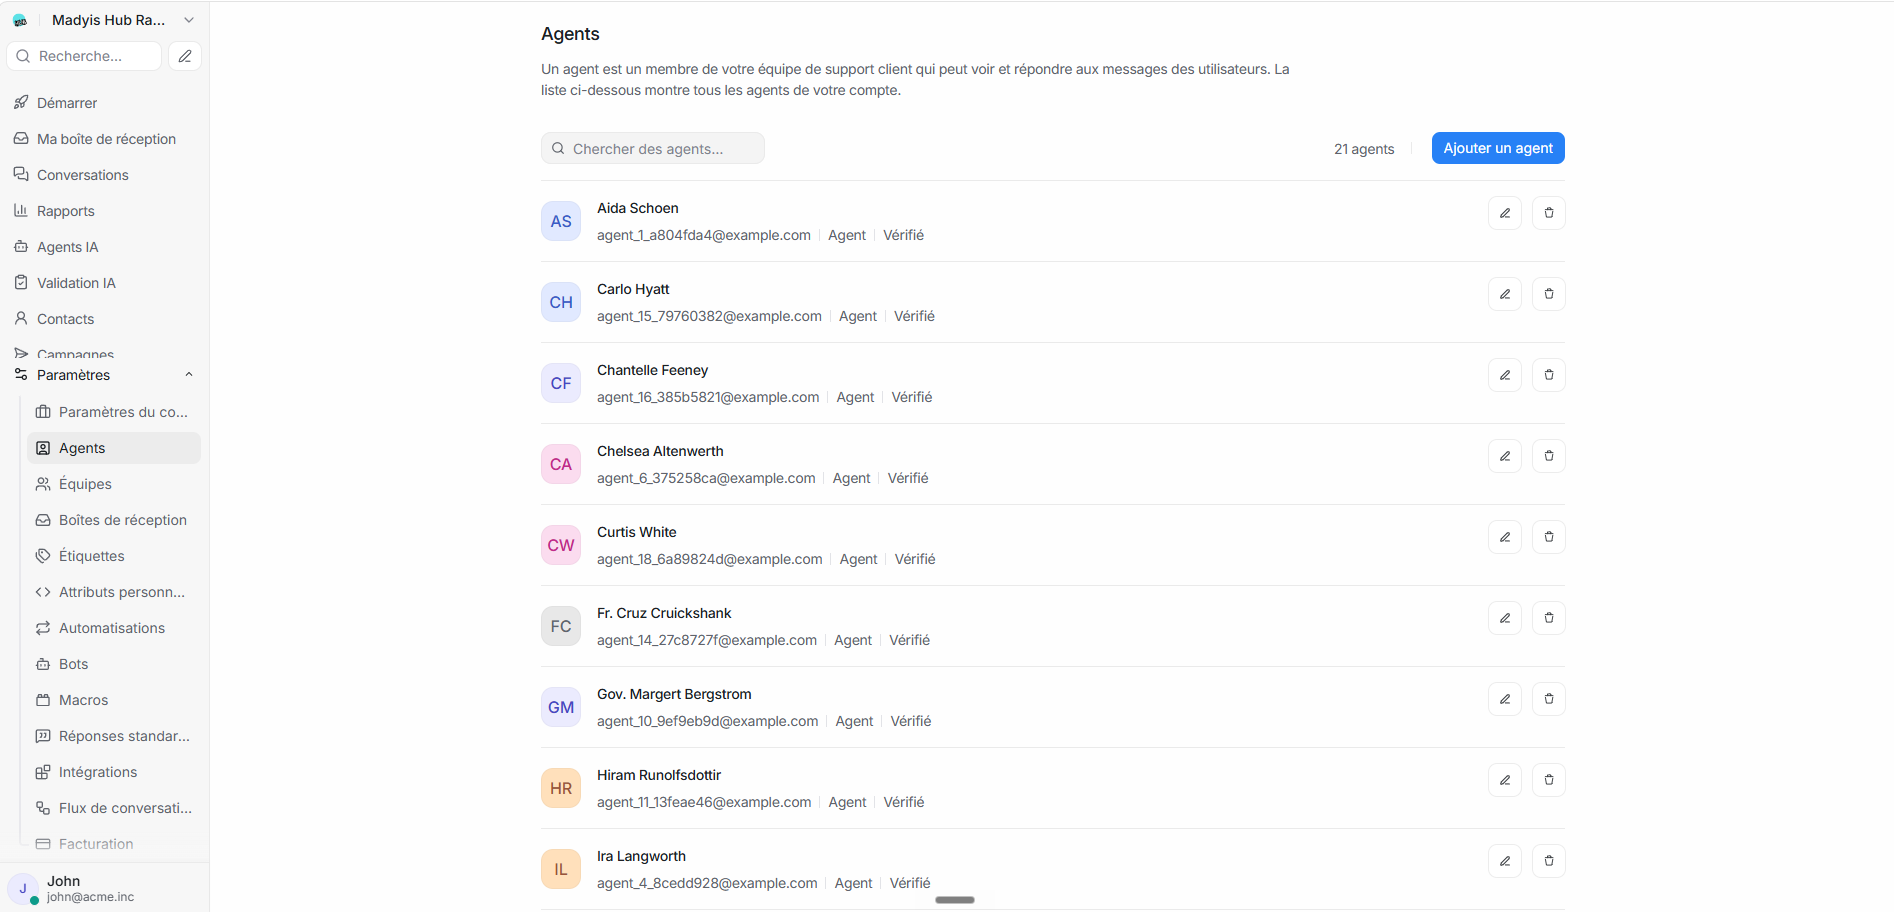The height and width of the screenshot is (912, 1894).
Task: Open Paramètres du compte submenu item
Action: coord(114,412)
